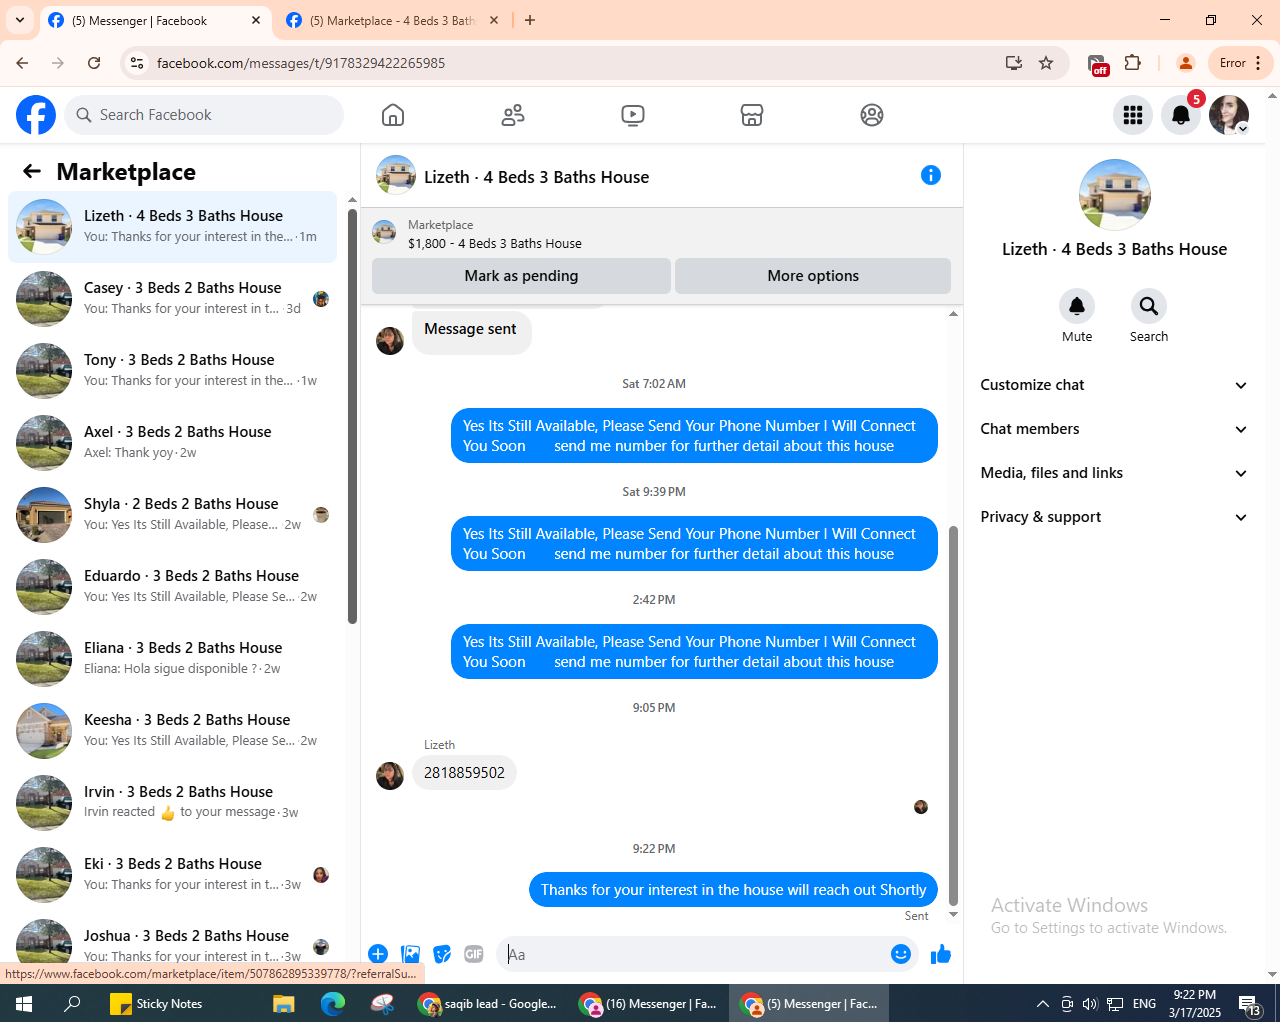Switch to the Marketplace 4 Beds browser tab
1280x1022 pixels.
pos(393,20)
